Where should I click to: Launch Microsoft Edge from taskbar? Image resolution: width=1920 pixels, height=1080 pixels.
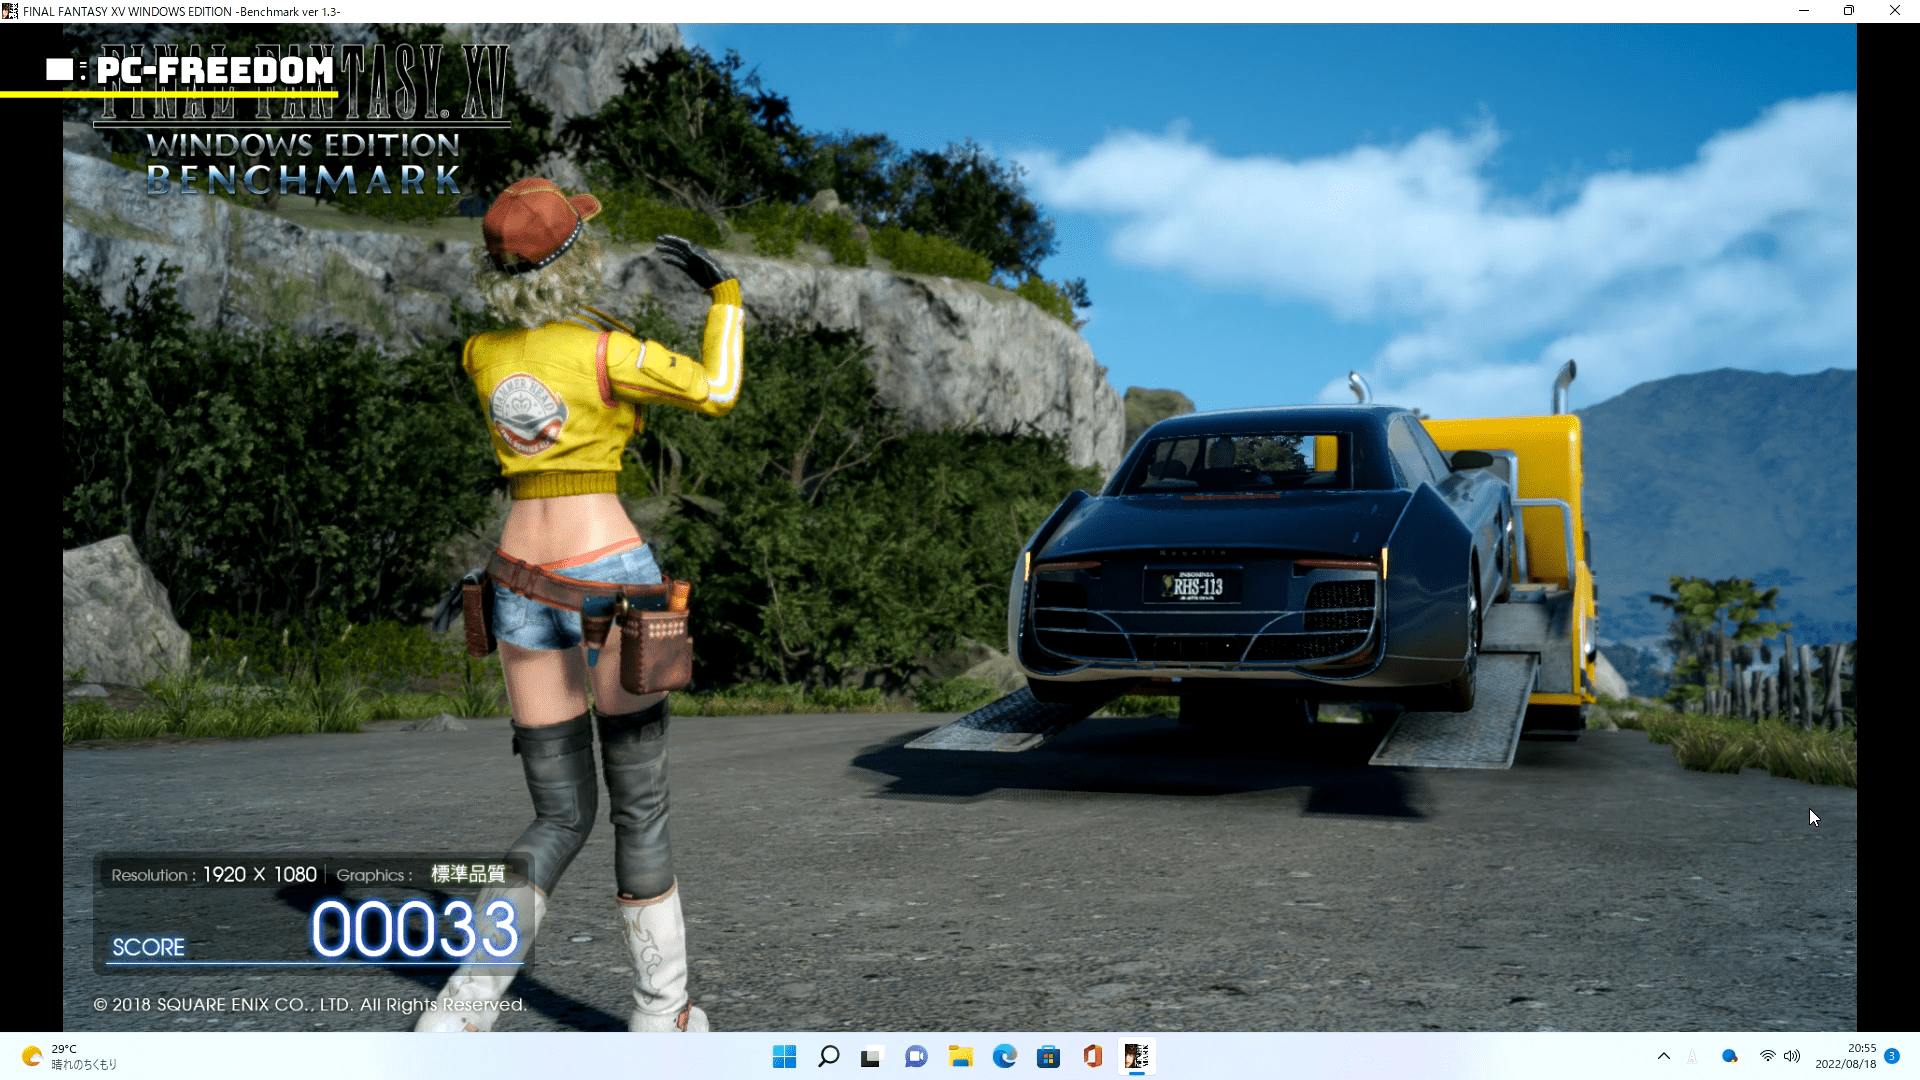pos(1004,1056)
